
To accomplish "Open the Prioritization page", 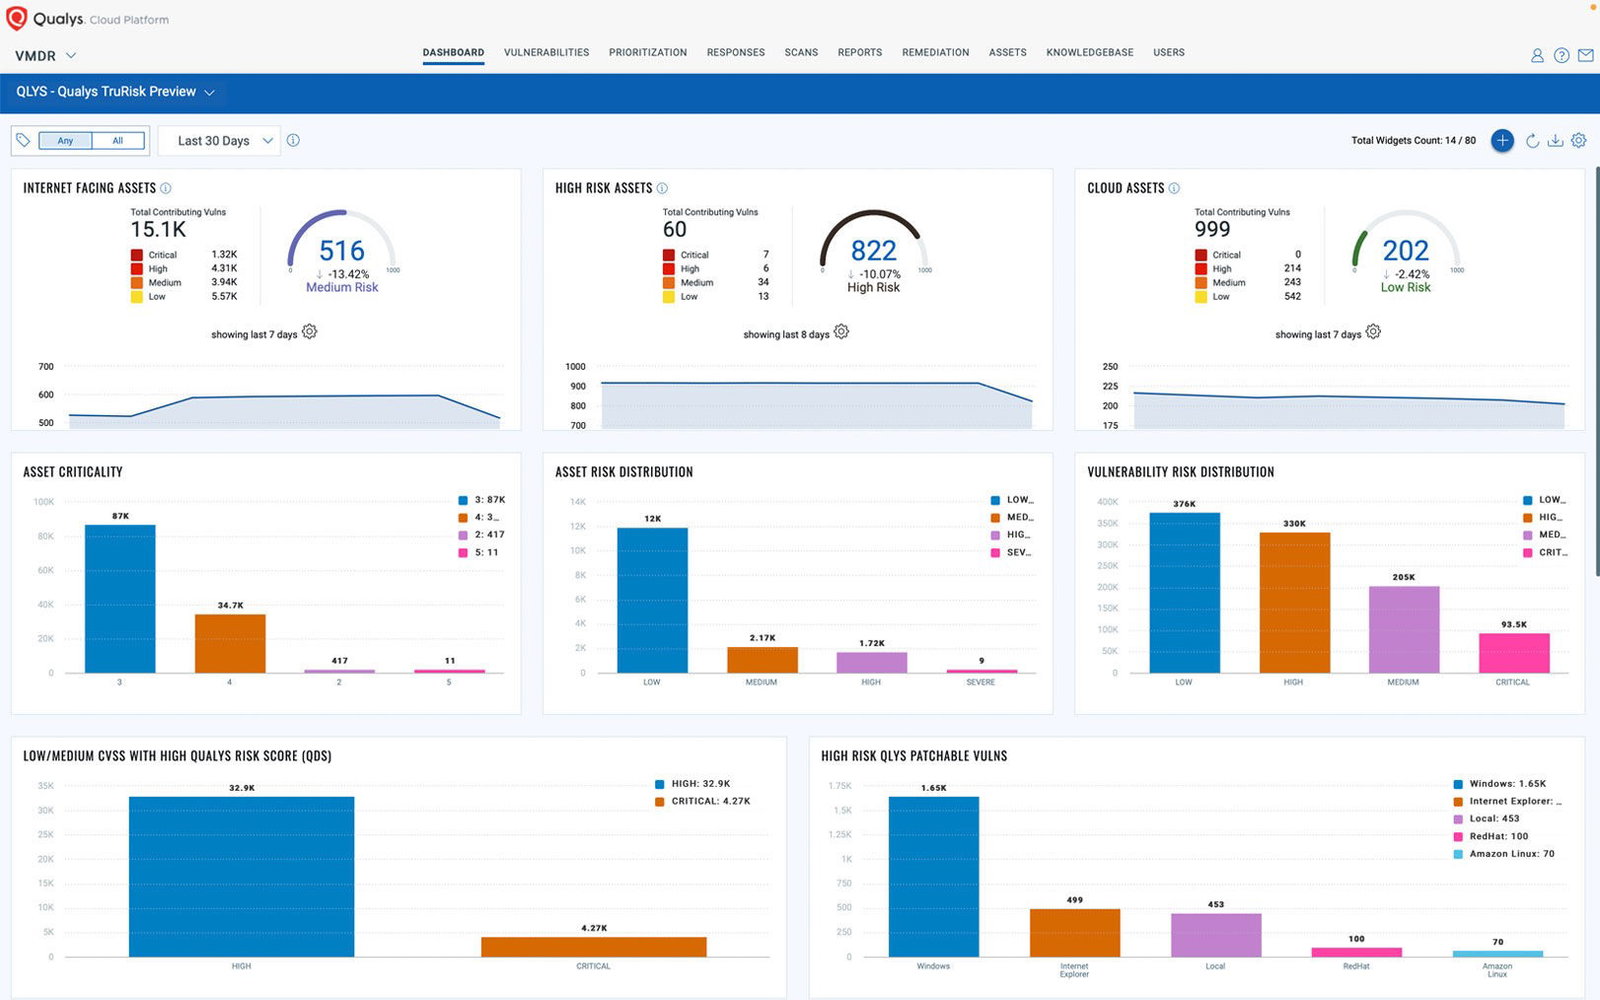I will coord(648,52).
